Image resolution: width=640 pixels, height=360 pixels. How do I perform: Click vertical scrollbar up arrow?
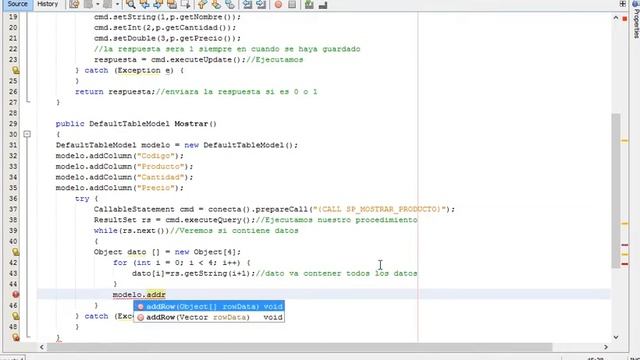(x=616, y=18)
